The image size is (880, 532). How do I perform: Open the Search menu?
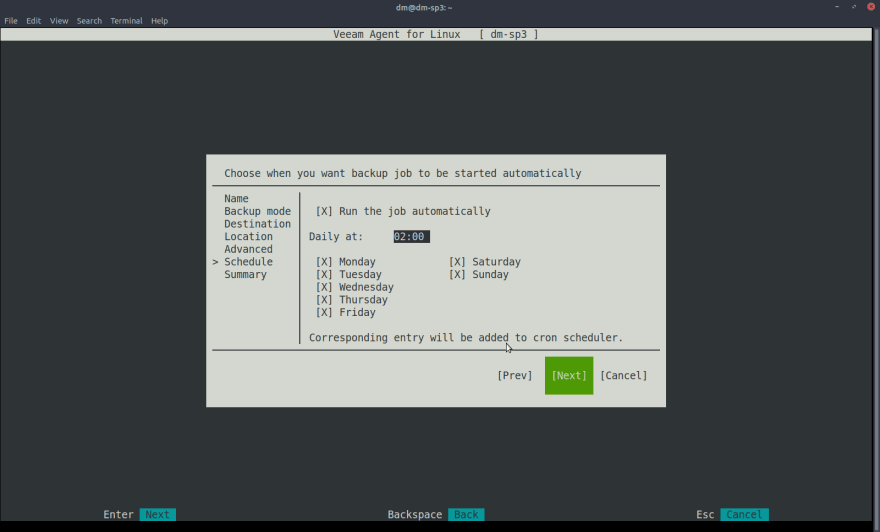(89, 21)
